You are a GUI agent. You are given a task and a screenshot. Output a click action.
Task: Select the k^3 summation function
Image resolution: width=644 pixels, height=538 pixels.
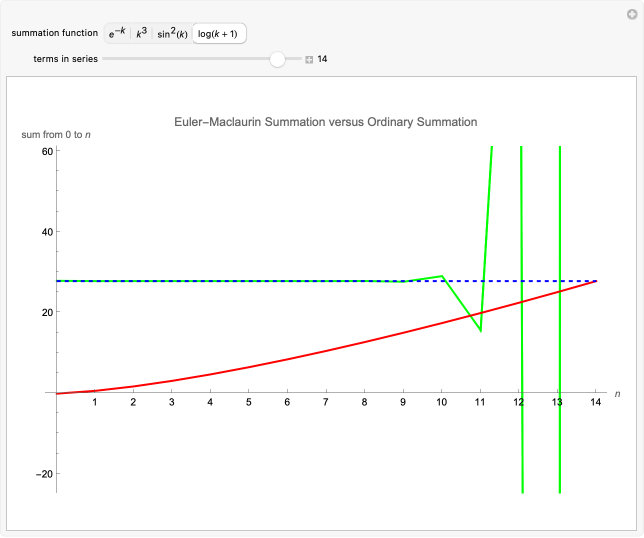coord(143,33)
